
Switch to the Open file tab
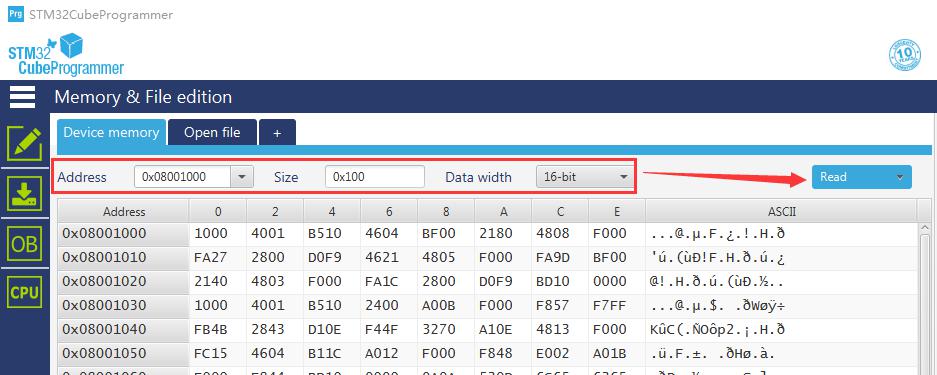[212, 132]
